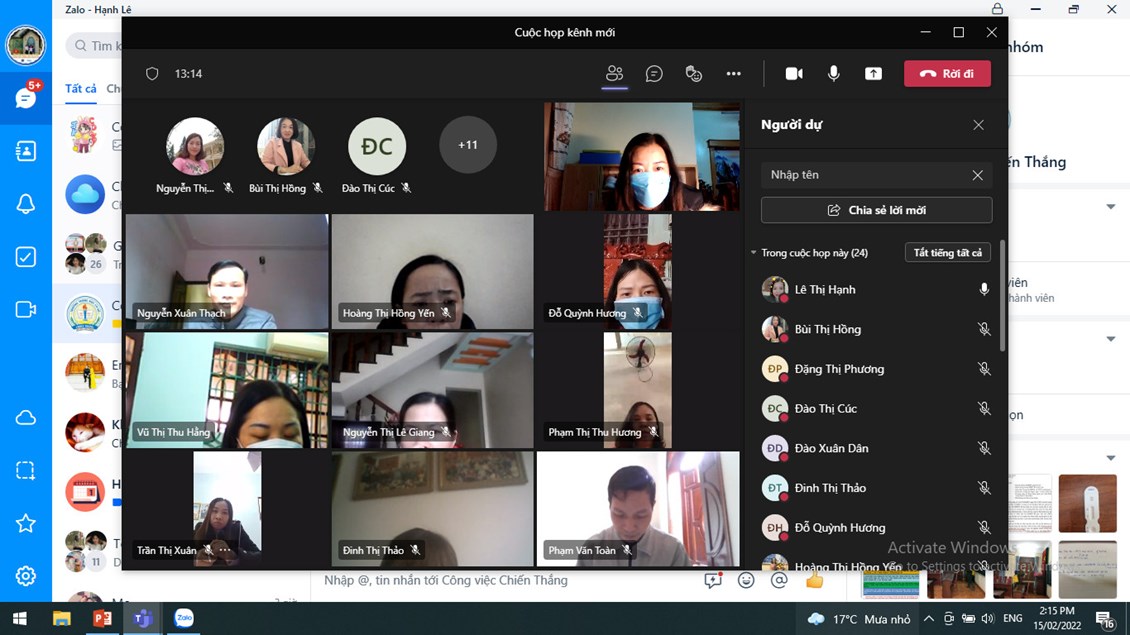Click the meeting shield security icon
Screen dimensions: 1130x635
(152, 74)
